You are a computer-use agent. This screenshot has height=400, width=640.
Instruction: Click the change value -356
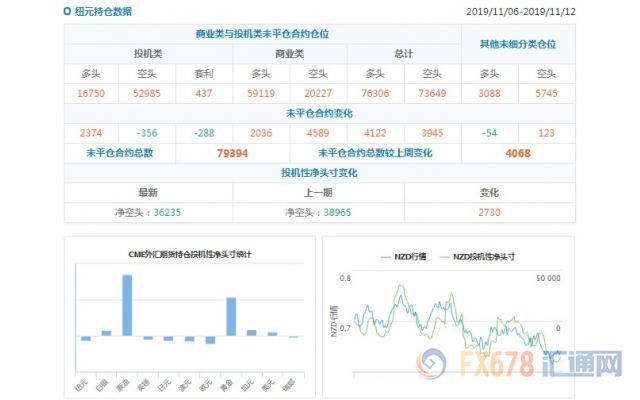tap(147, 133)
